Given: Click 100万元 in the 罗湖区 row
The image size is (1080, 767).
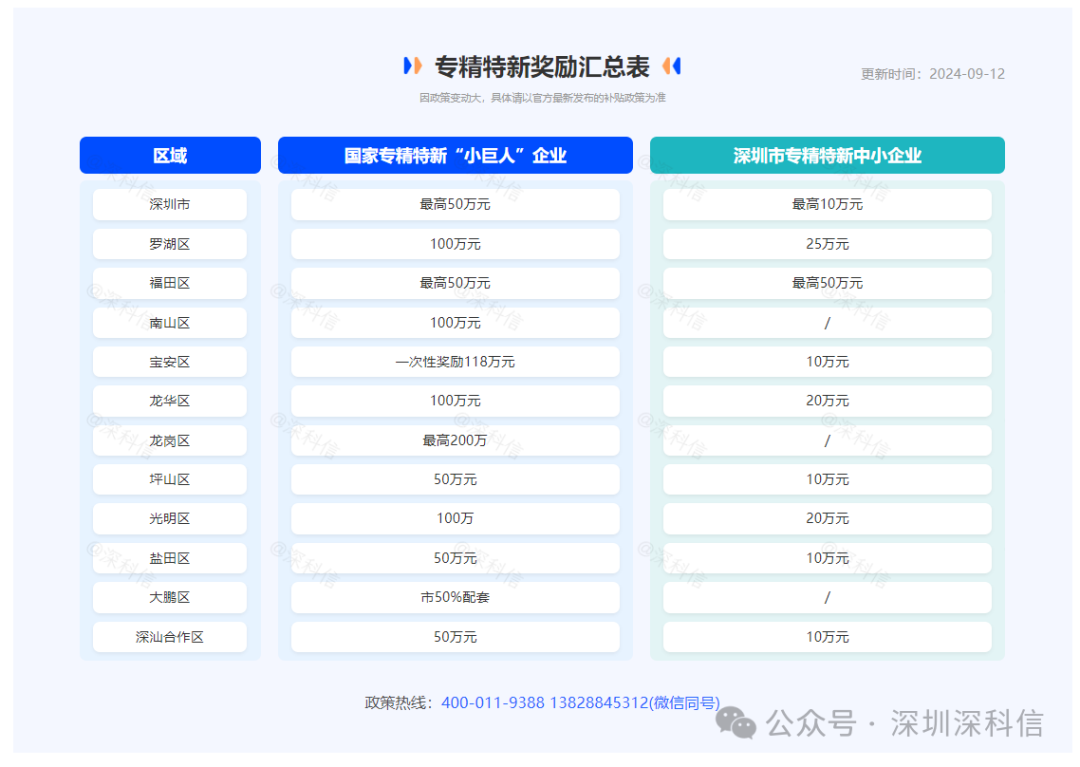Looking at the screenshot, I should tap(455, 244).
